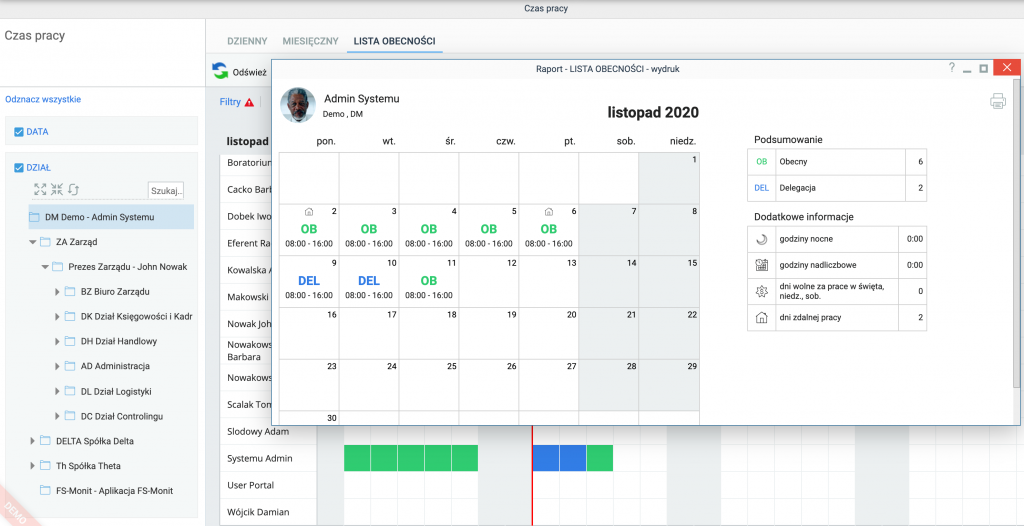Viewport: 1024px width, 526px height.
Task: Click the help question mark in report window
Action: tap(951, 68)
